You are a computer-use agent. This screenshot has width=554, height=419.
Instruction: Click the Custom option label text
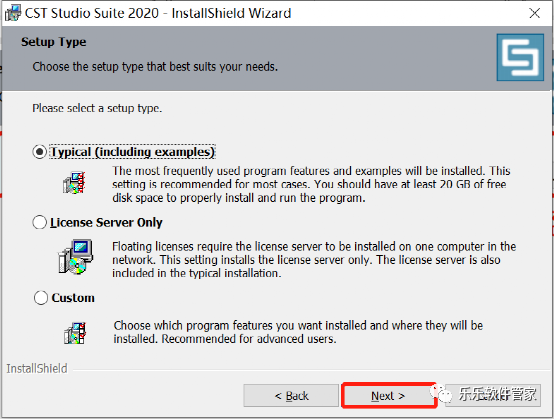point(73,298)
